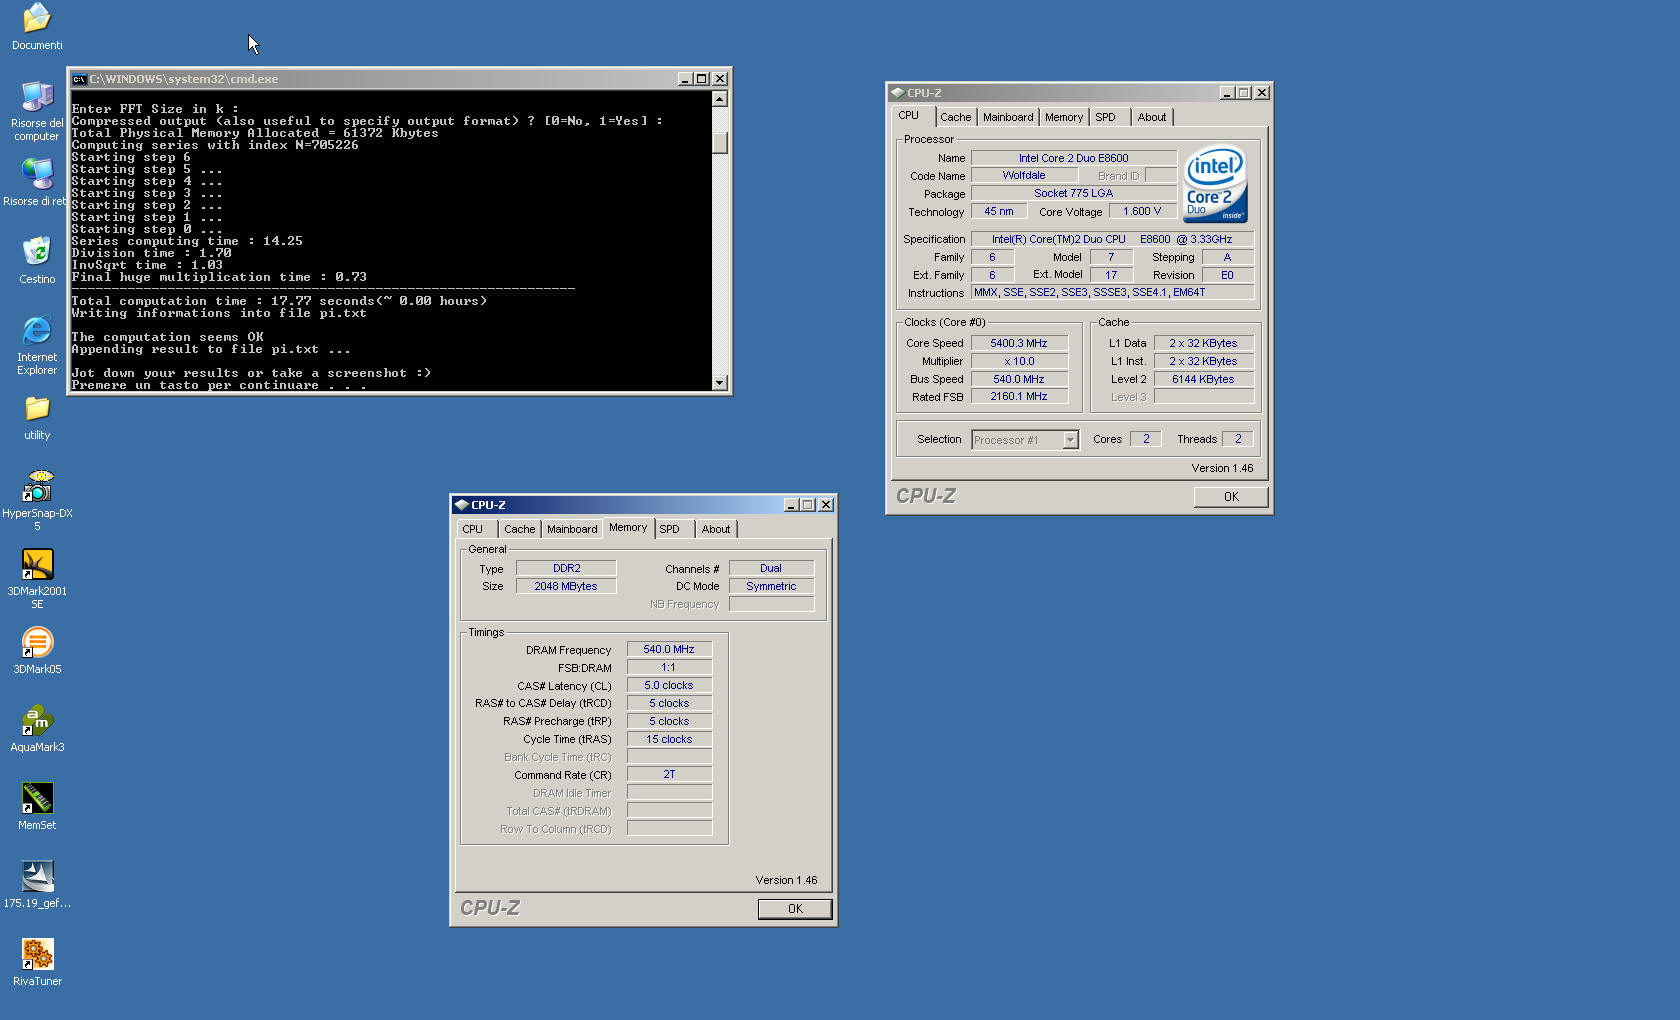Click the Bus Speed 540.0 MHz value
1680x1020 pixels.
[x=1019, y=379]
